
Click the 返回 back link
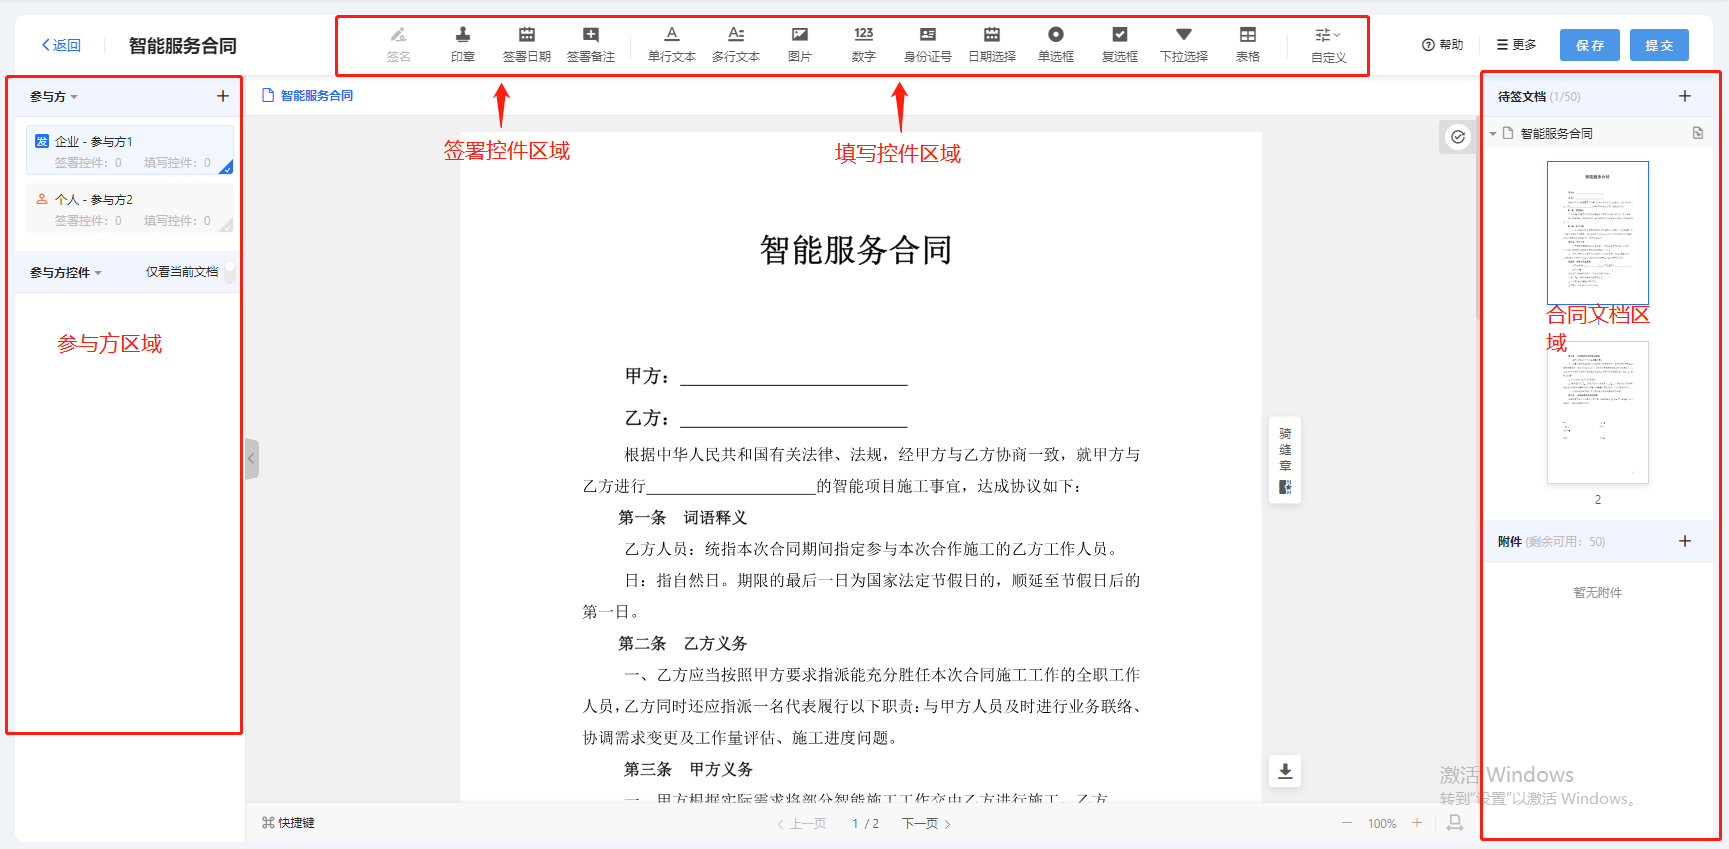61,45
